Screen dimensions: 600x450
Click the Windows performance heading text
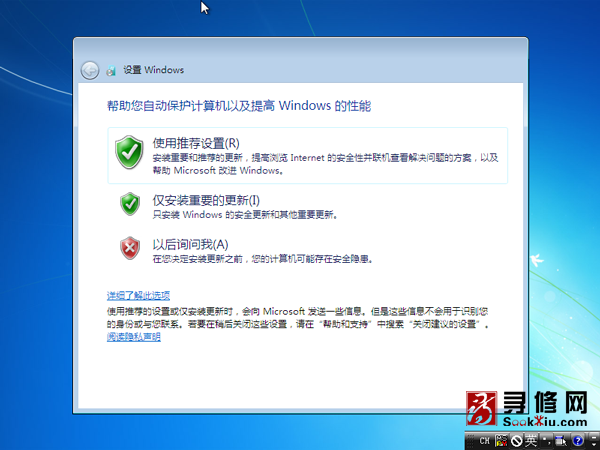tap(239, 106)
